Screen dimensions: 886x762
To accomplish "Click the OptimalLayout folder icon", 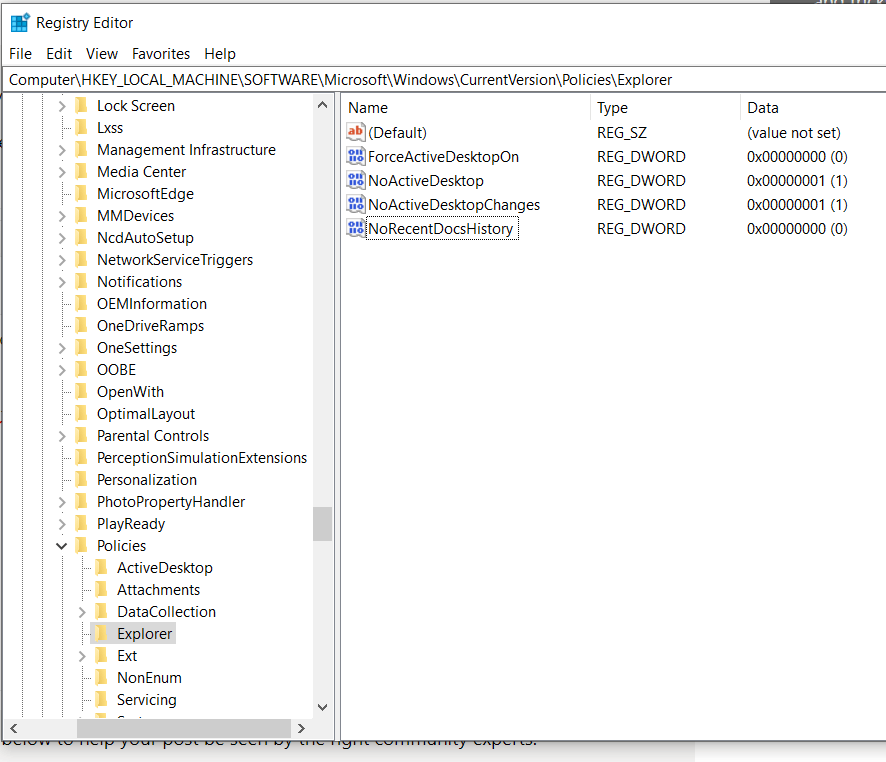I will [81, 413].
